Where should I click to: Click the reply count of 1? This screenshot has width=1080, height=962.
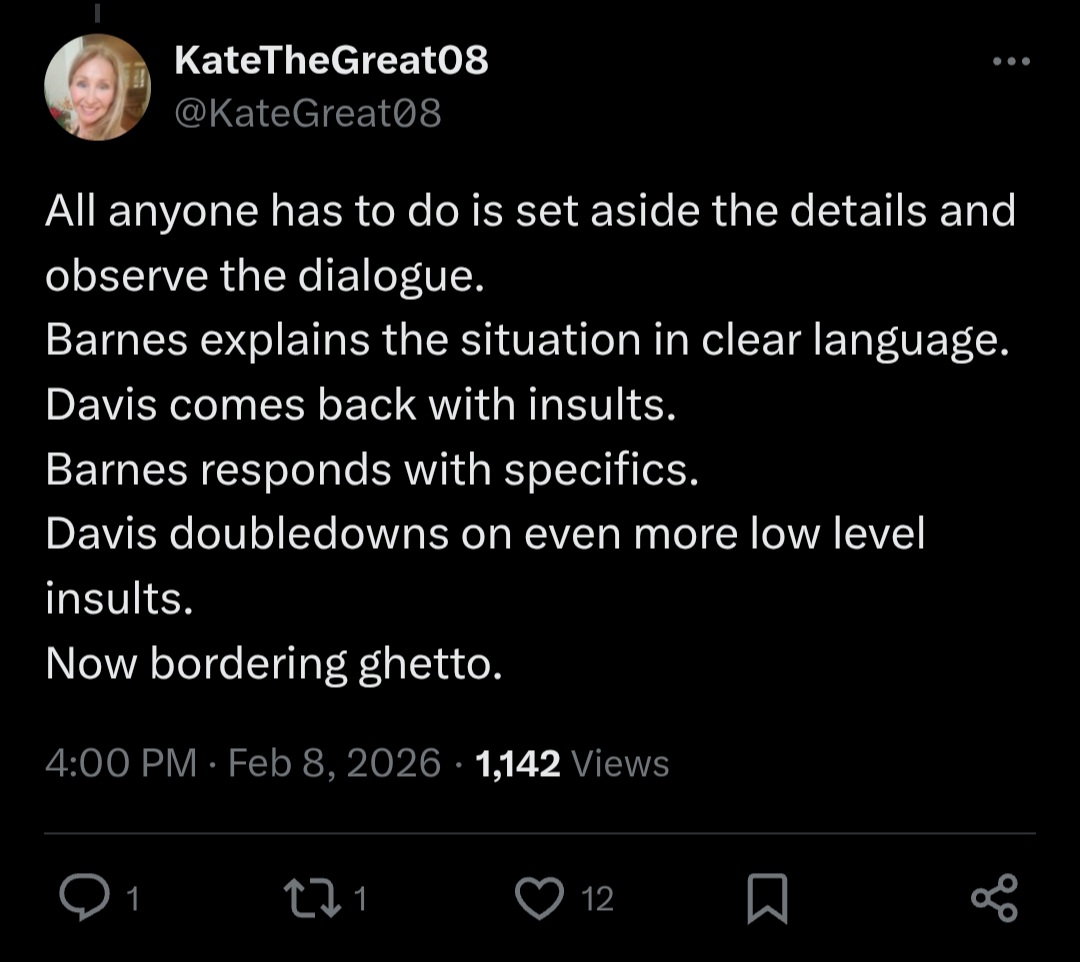(x=132, y=899)
